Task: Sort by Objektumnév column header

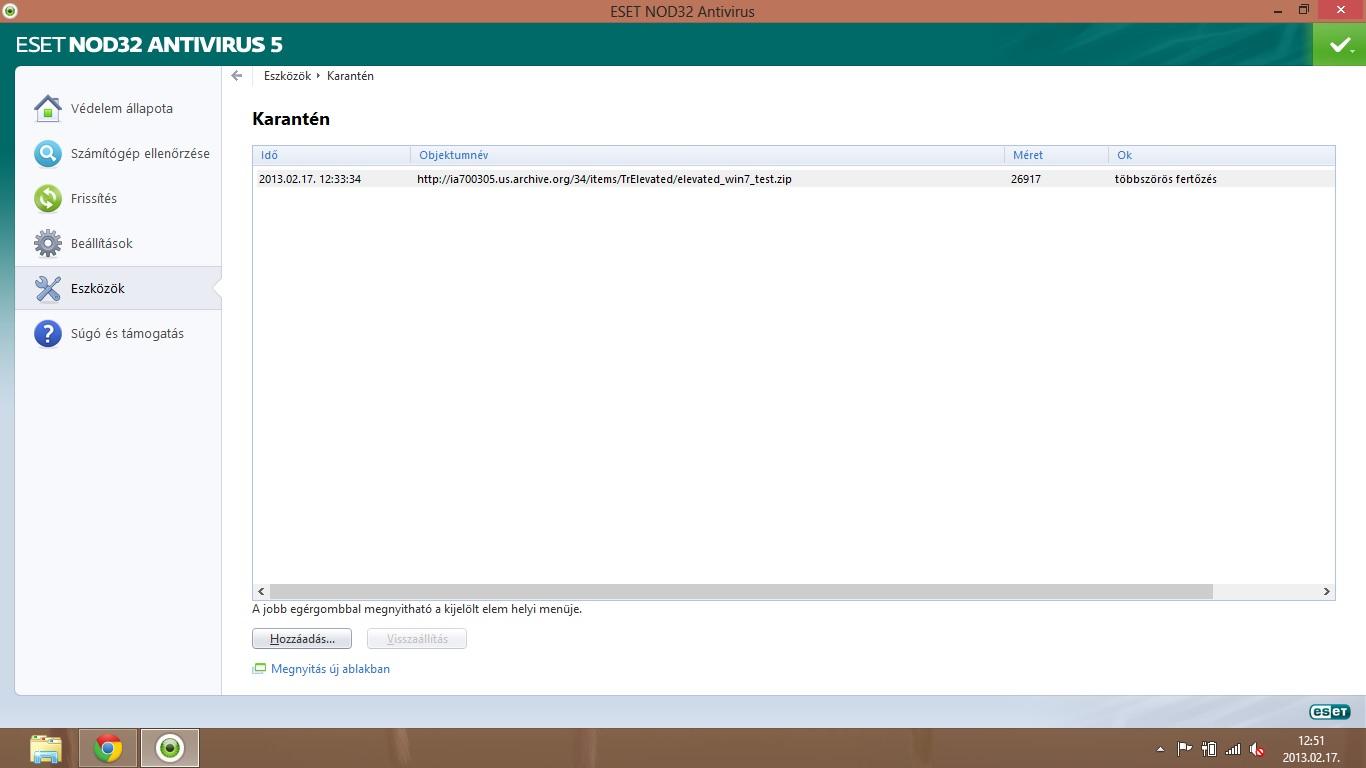Action: 708,155
